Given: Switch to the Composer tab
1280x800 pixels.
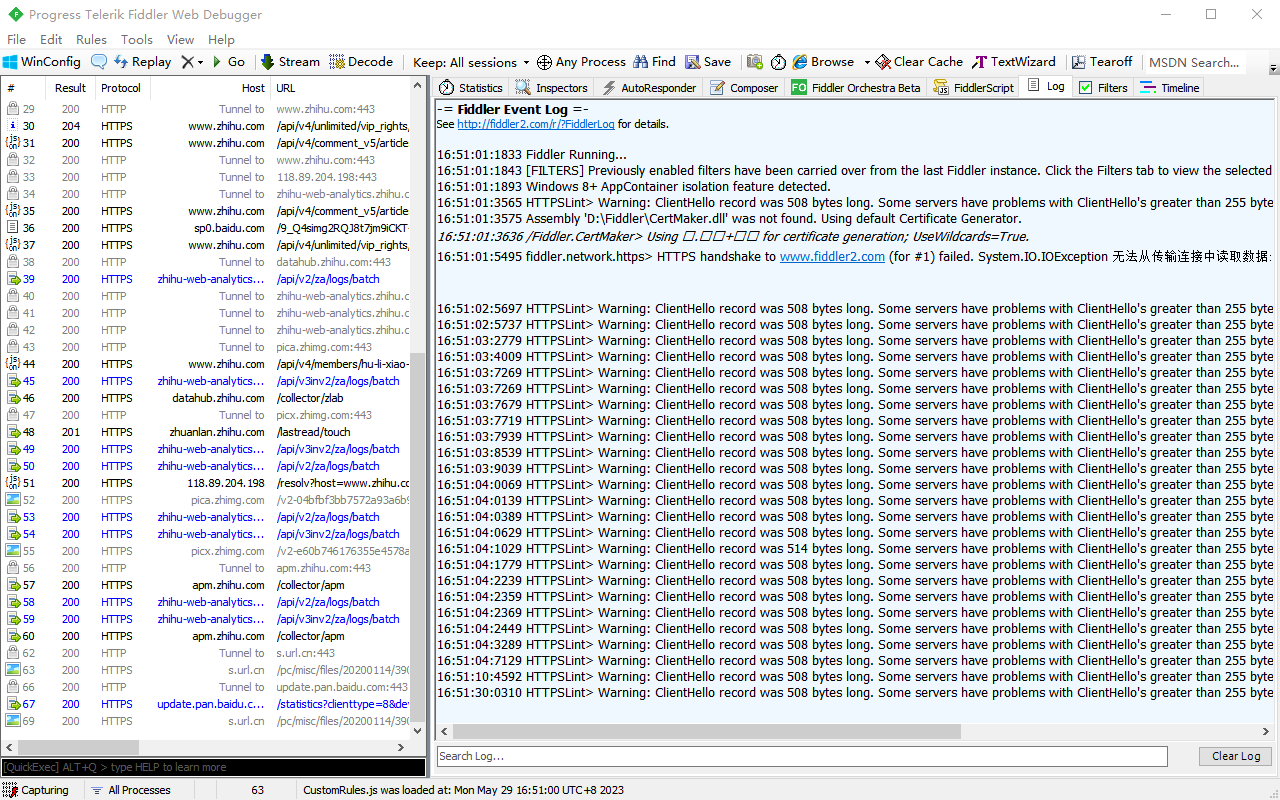Looking at the screenshot, I should (744, 88).
